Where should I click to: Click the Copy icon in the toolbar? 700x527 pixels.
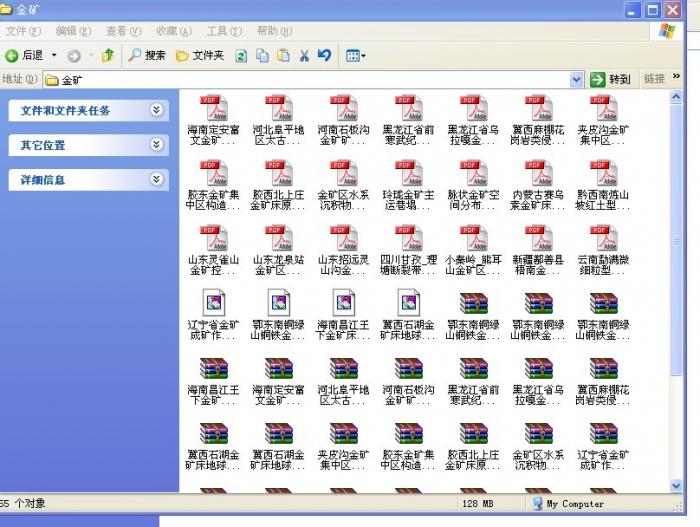262,55
